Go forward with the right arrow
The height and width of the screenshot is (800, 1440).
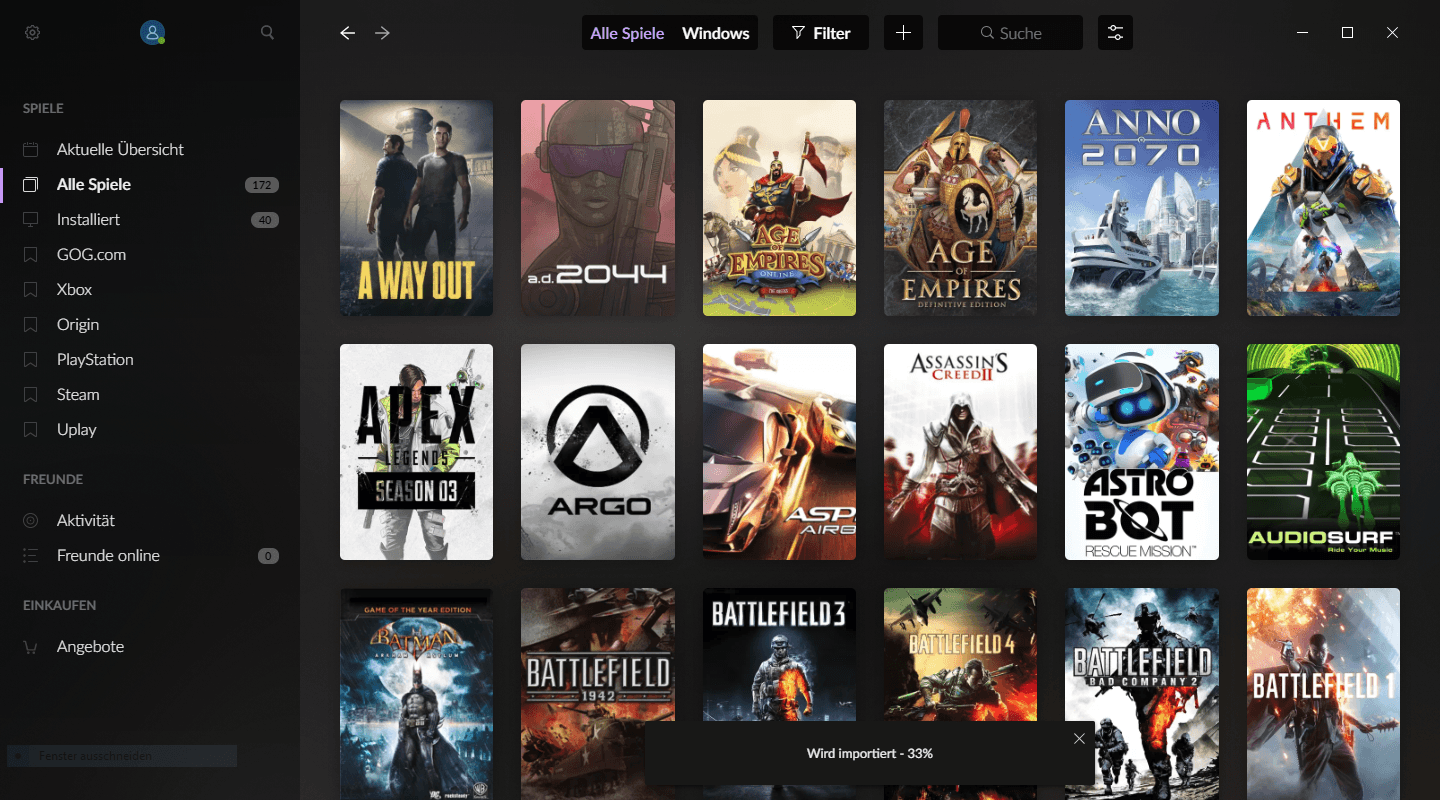pyautogui.click(x=382, y=33)
